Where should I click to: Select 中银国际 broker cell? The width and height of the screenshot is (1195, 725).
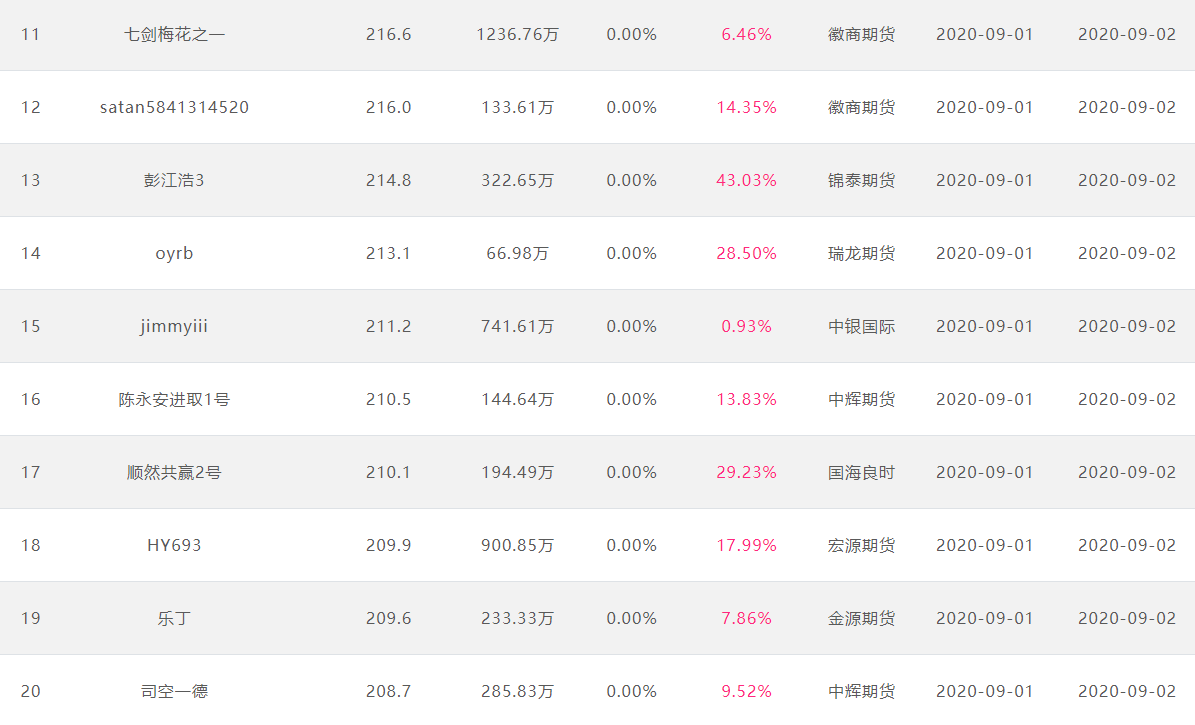coord(861,326)
